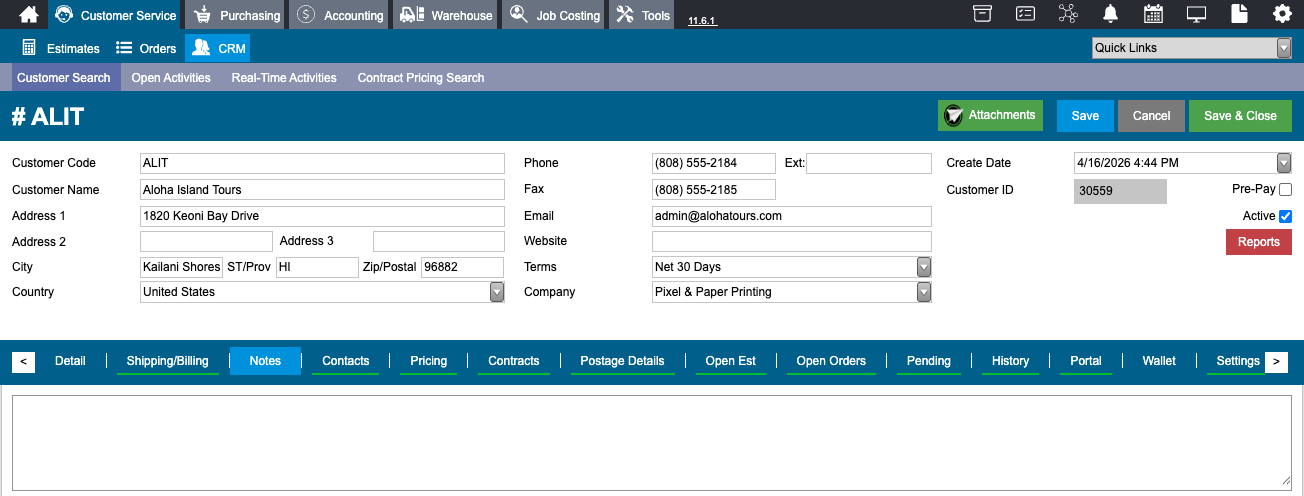Open Orders in the sub-navigation
This screenshot has height=496, width=1304.
coord(145,48)
